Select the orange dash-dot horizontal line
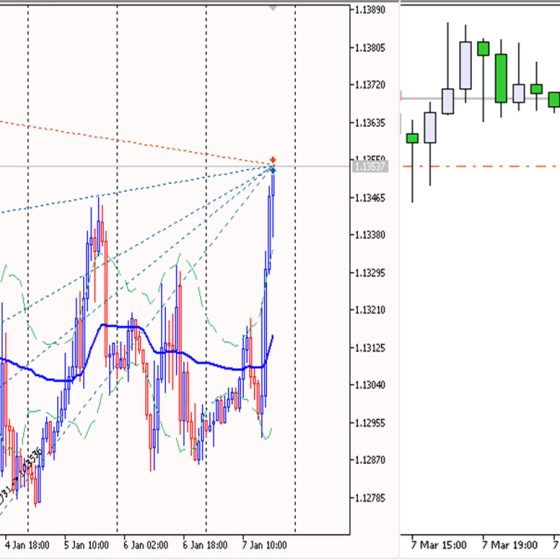This screenshot has height=560, width=560. point(481,166)
